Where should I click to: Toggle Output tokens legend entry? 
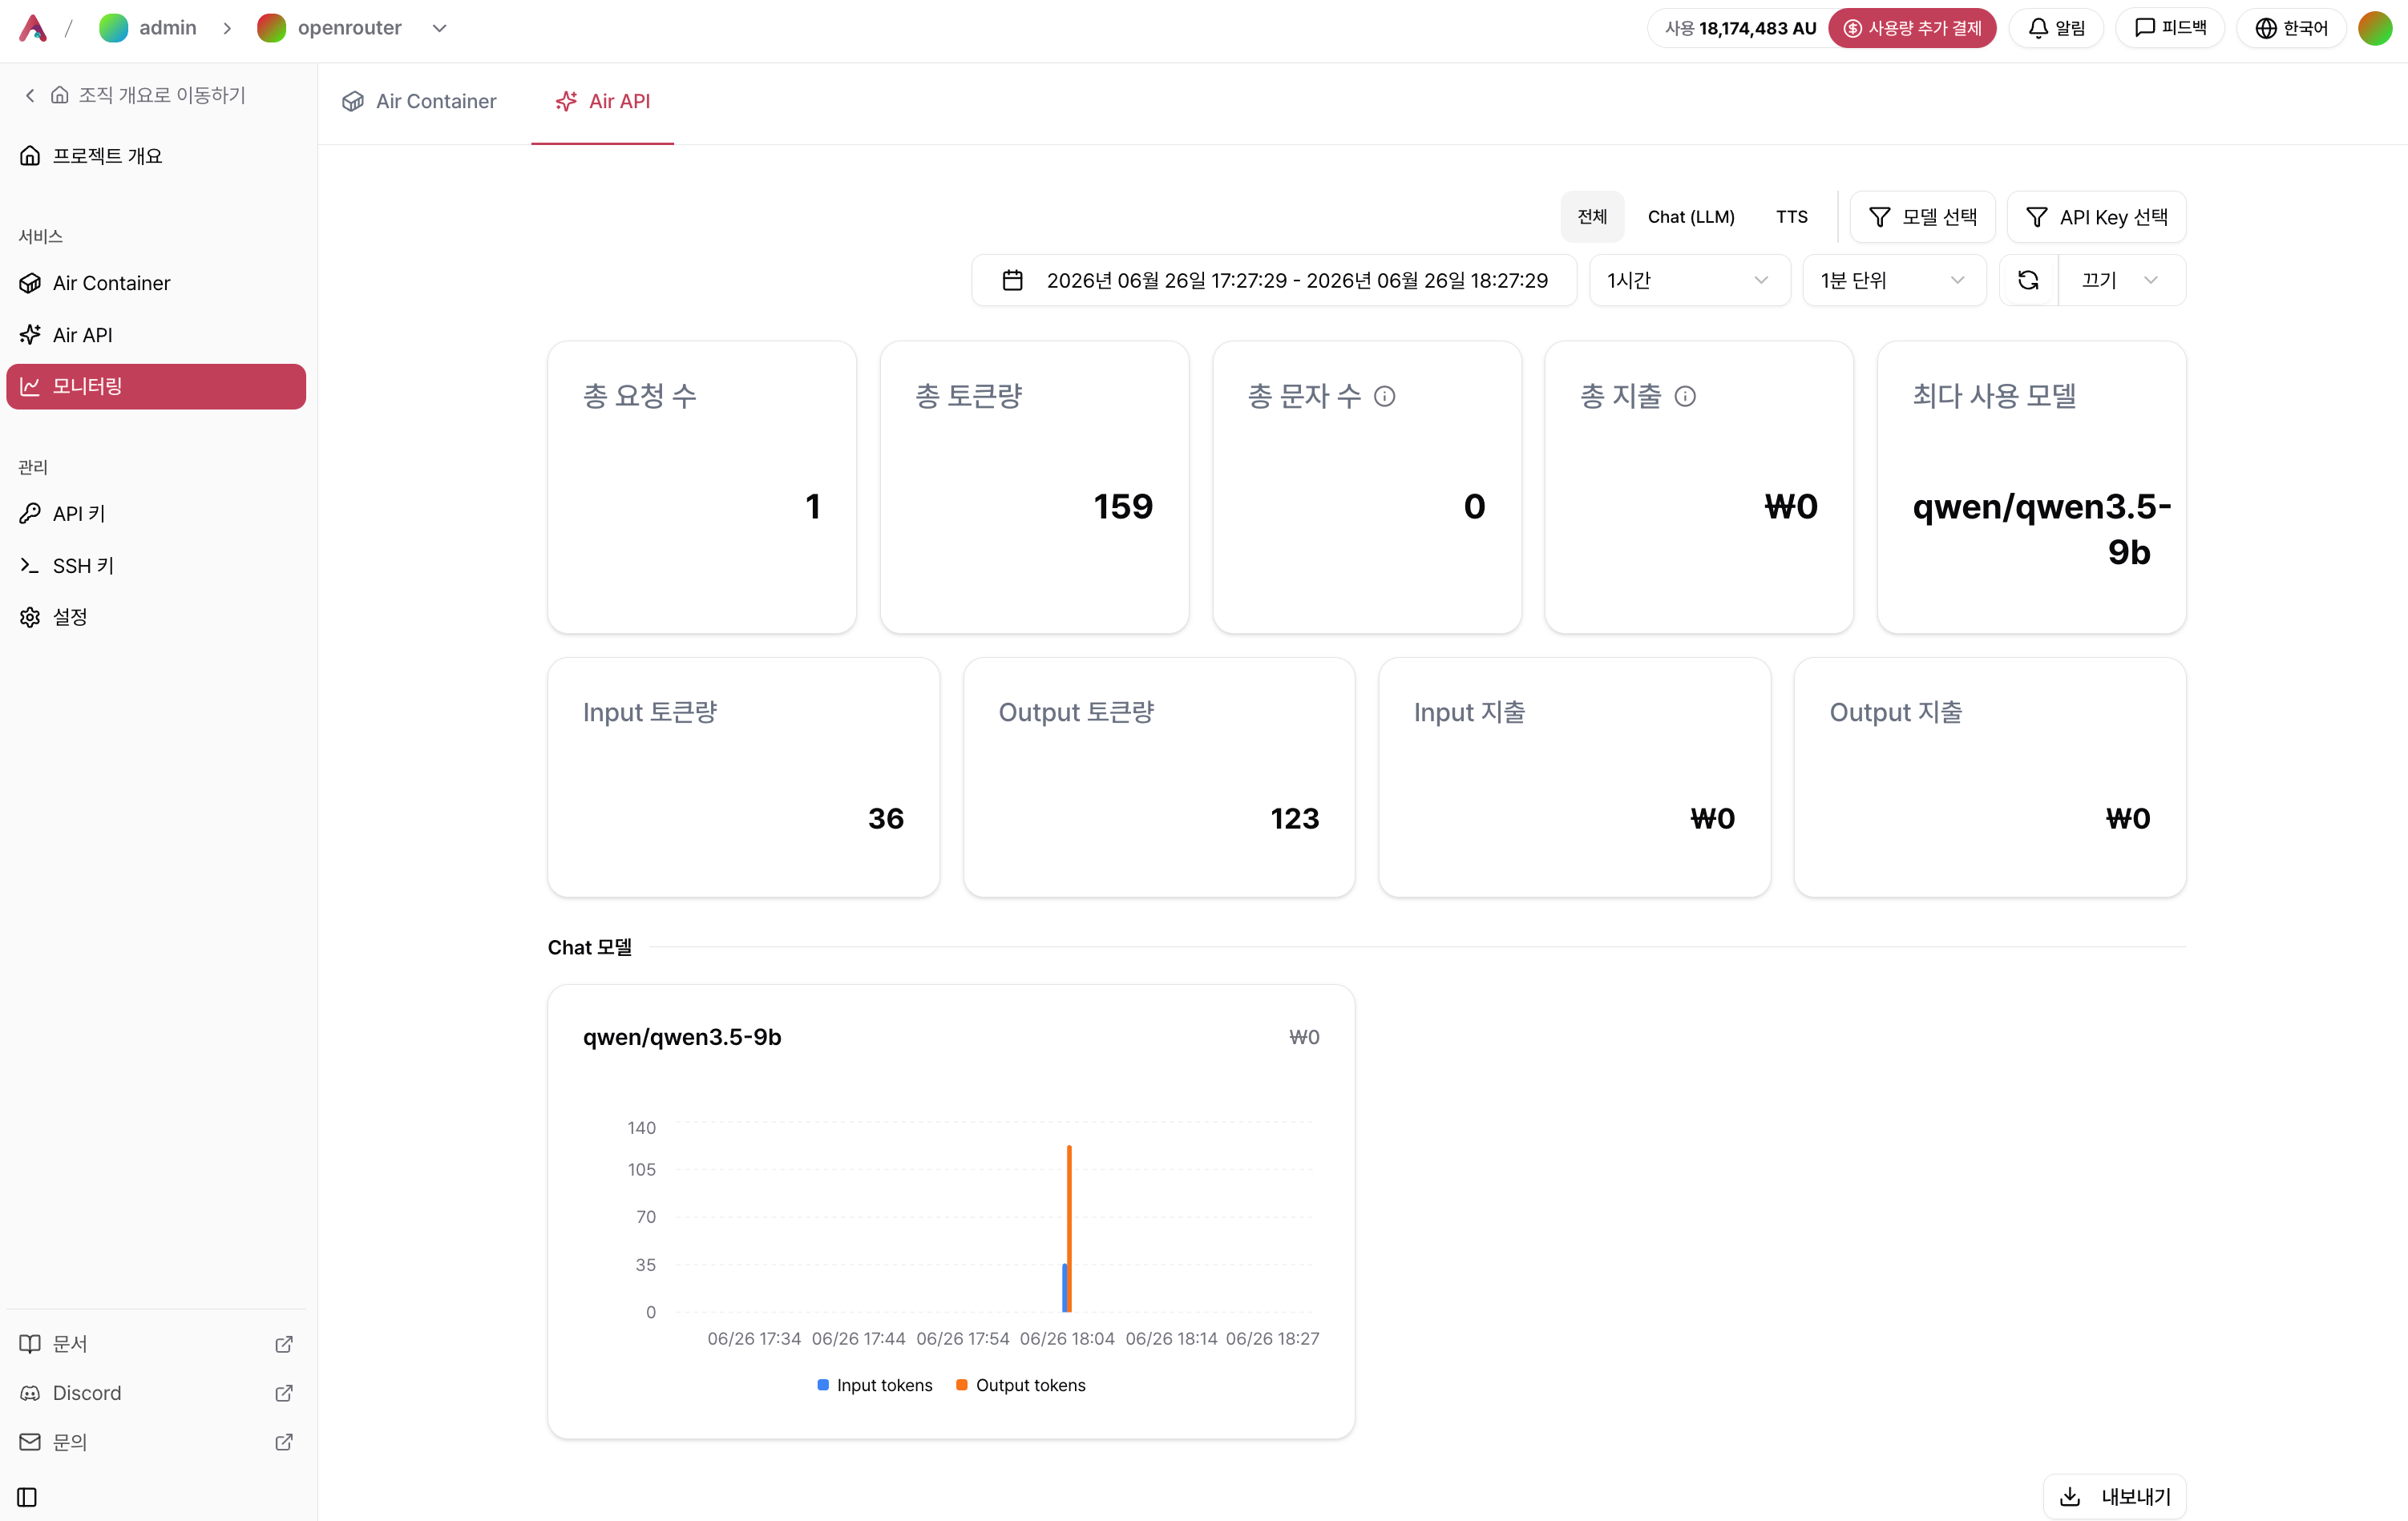(1021, 1385)
